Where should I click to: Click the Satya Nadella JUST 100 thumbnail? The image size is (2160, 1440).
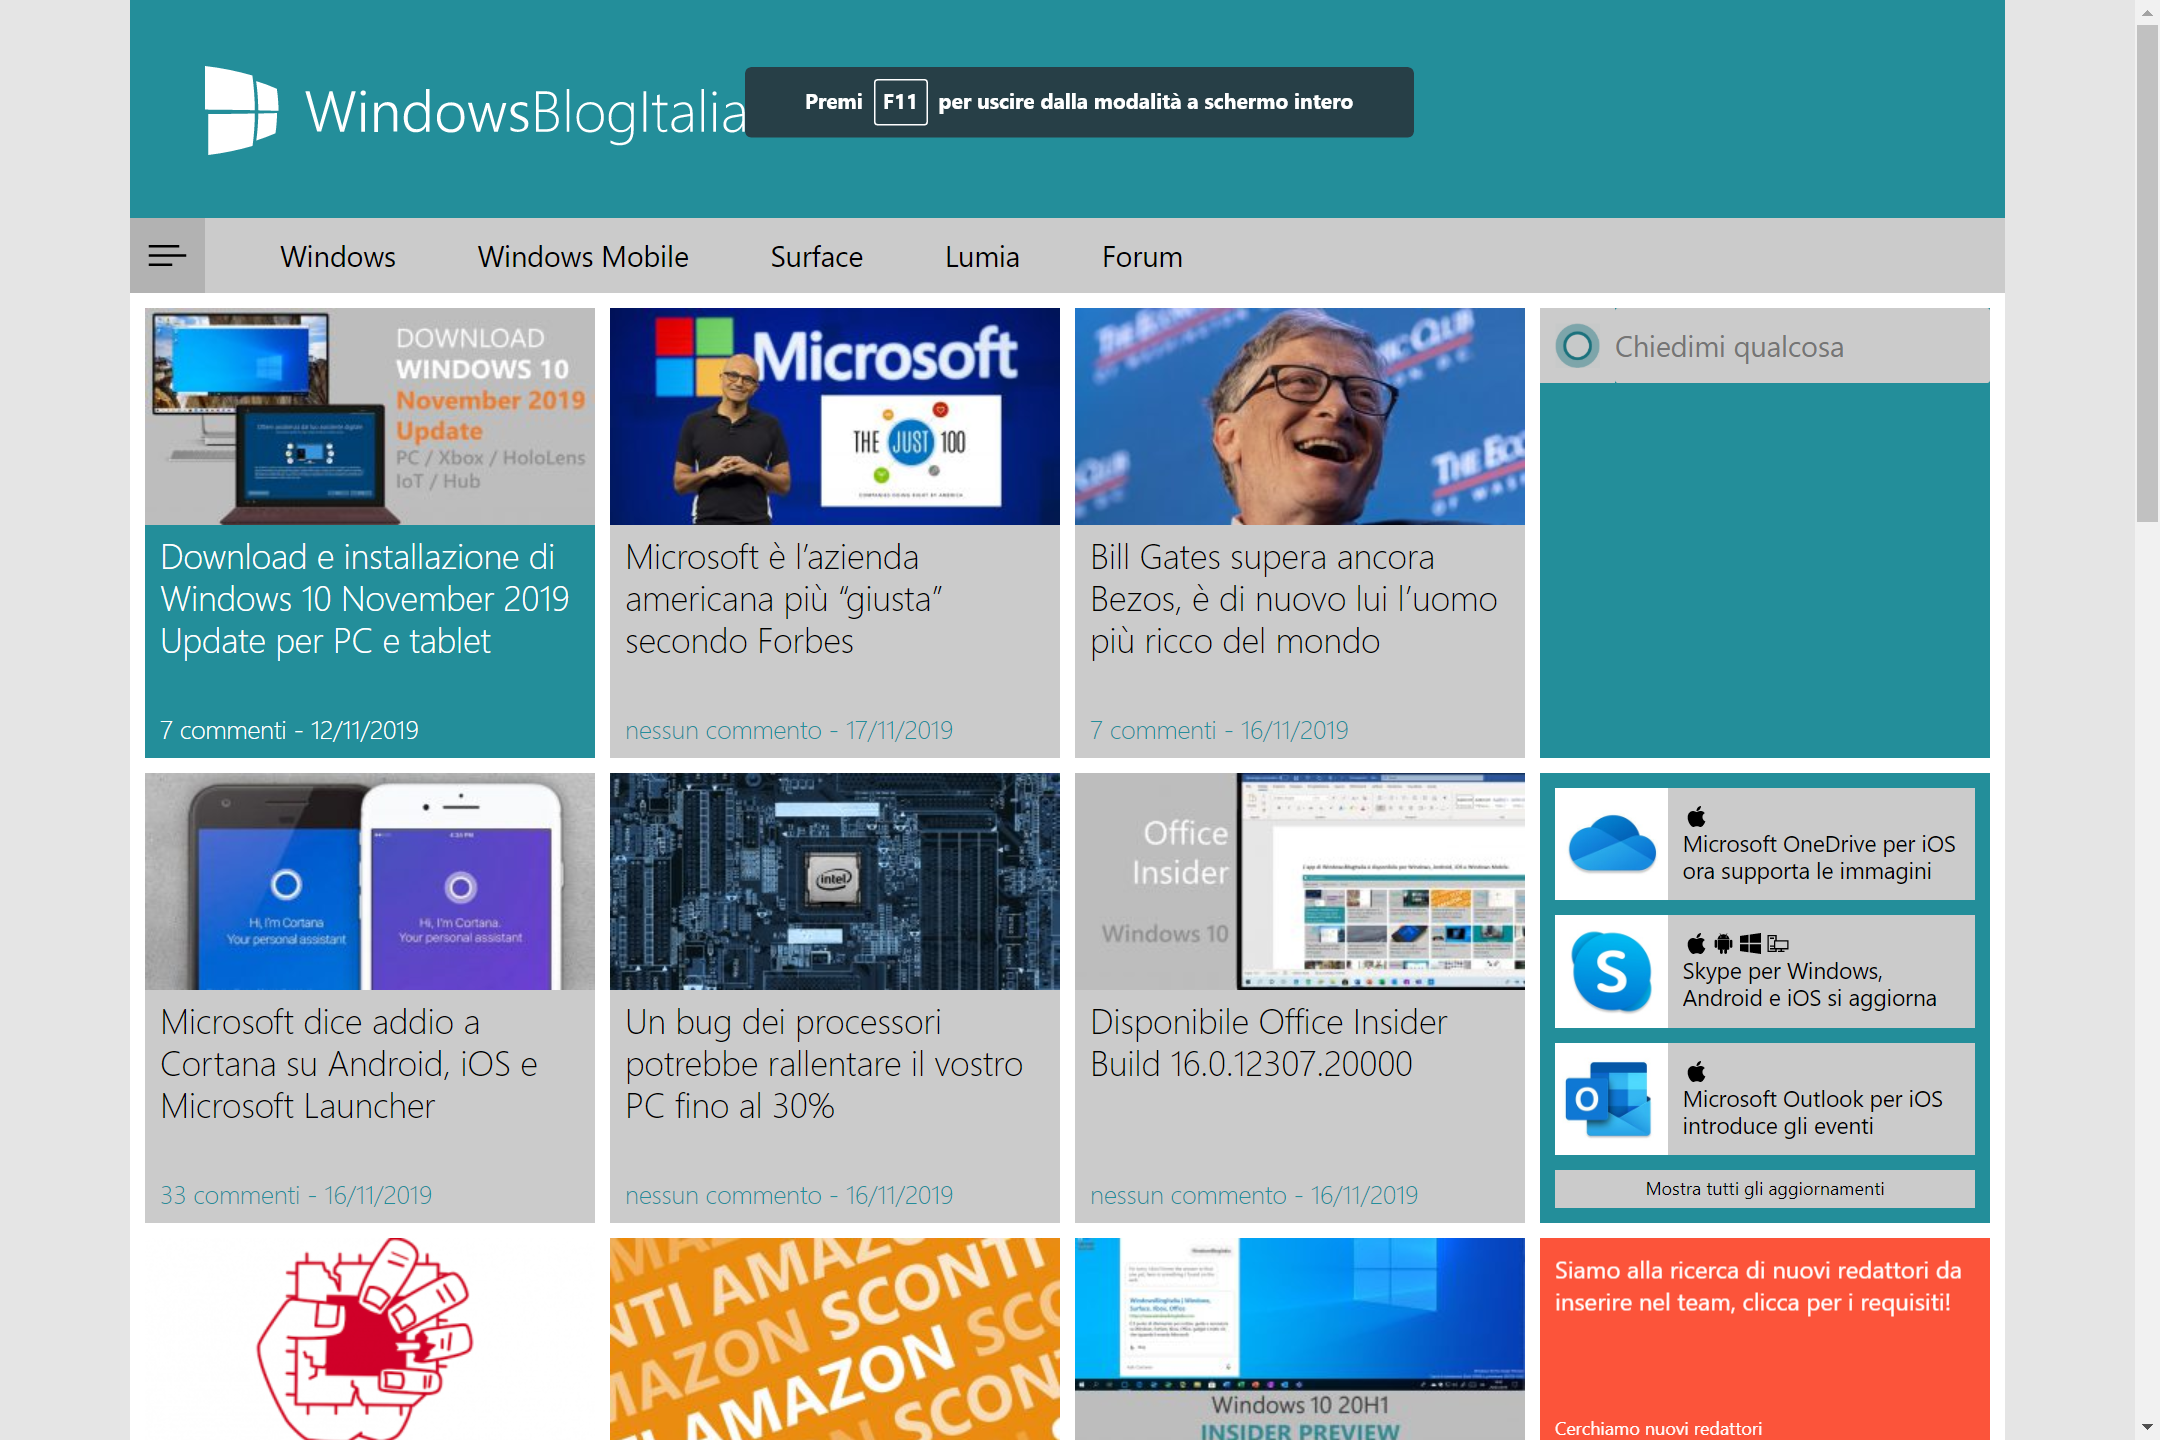tap(835, 416)
